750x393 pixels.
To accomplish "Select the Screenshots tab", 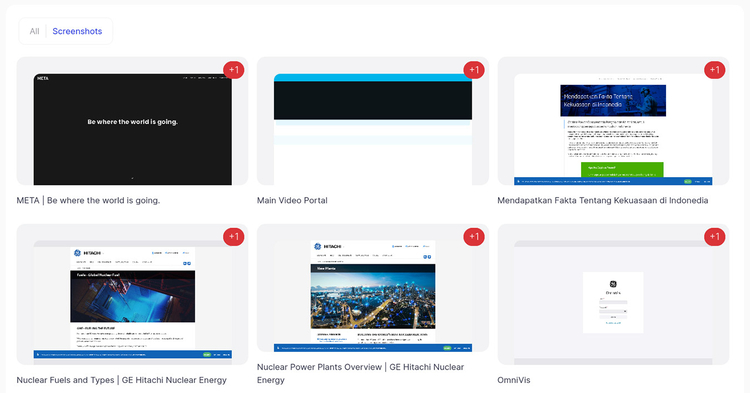I will click(x=77, y=31).
